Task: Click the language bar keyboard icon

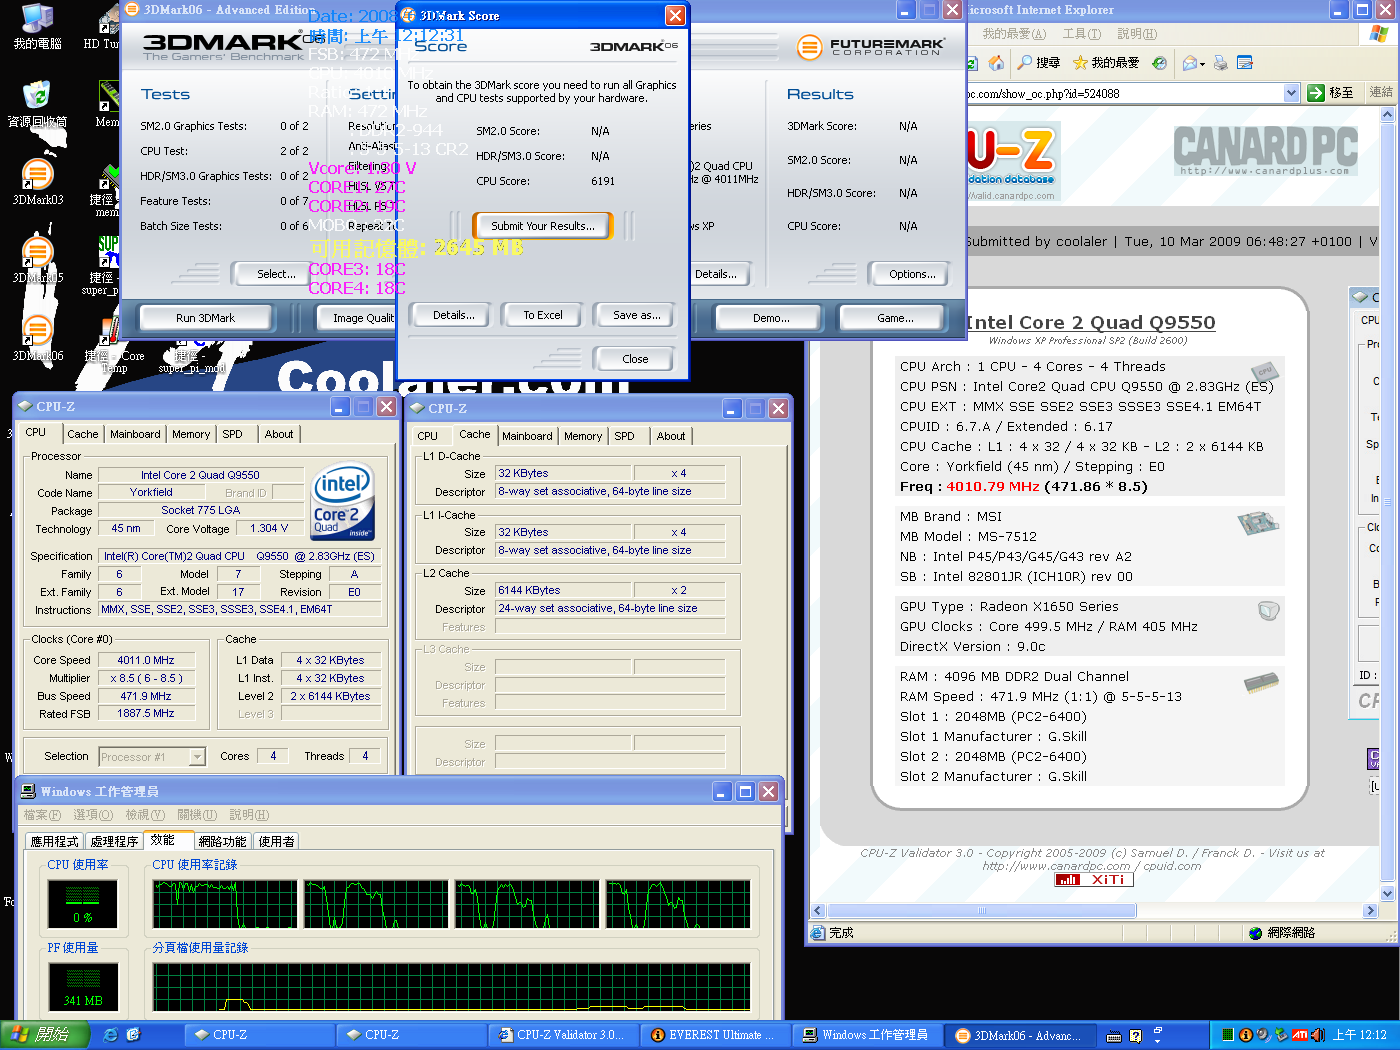Action: pos(1113,1036)
